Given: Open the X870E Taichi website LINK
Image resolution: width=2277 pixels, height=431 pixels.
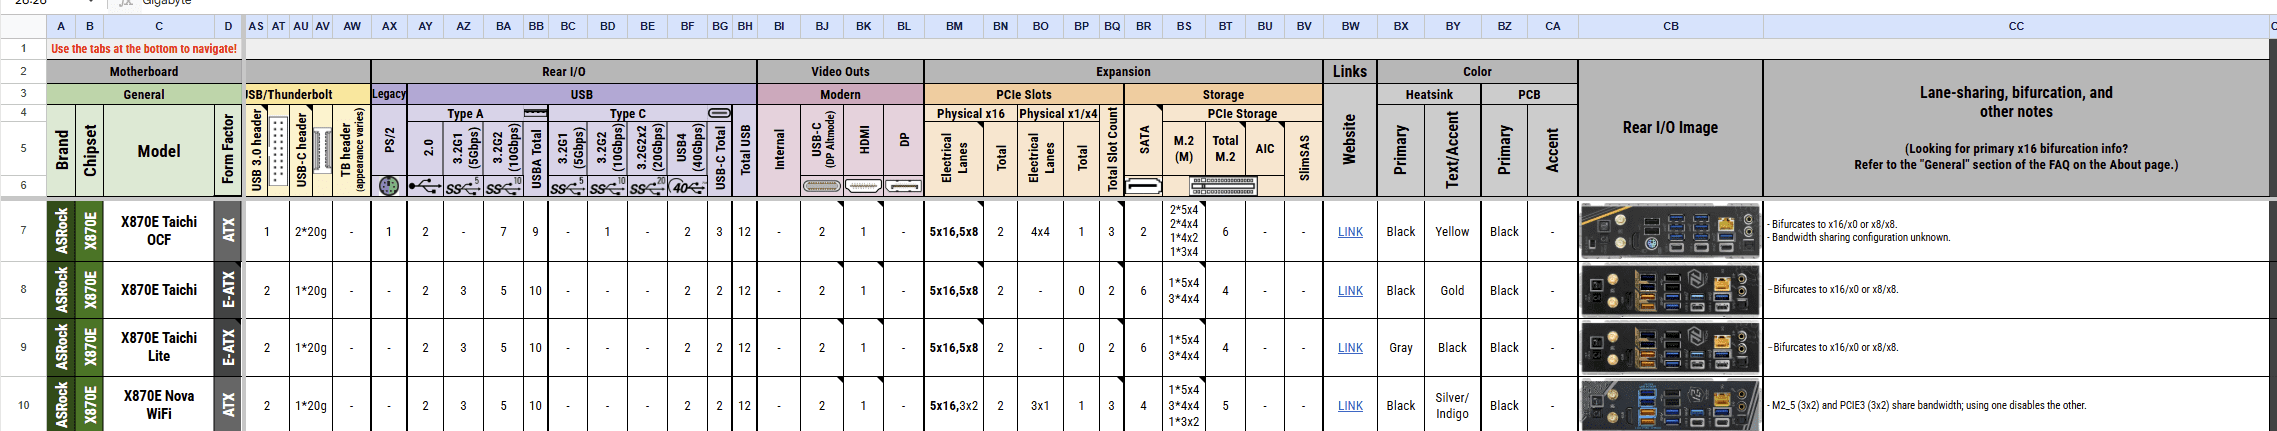Looking at the screenshot, I should click(x=1350, y=291).
